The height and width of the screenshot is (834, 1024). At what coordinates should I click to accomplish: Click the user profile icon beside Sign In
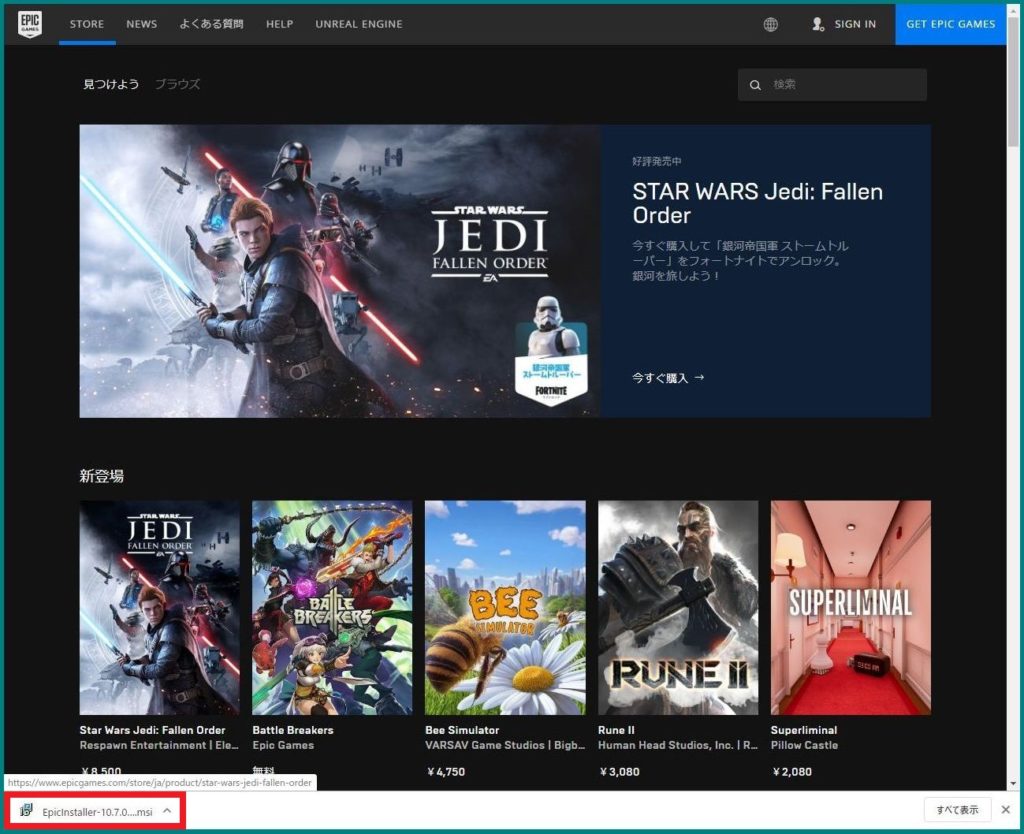818,24
